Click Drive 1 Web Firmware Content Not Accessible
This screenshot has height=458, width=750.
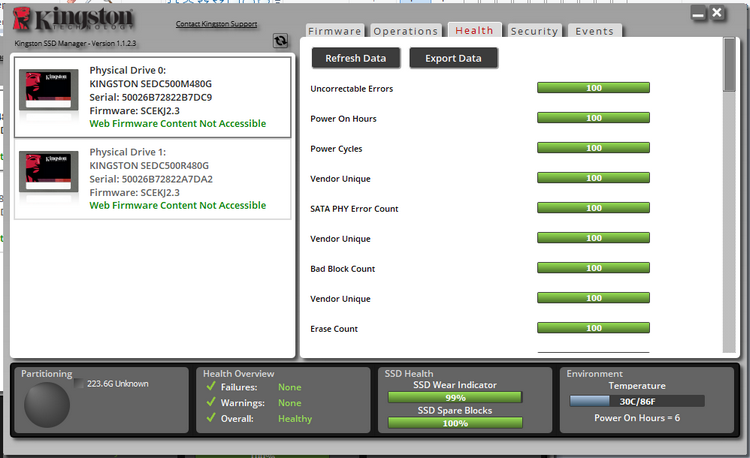click(177, 205)
